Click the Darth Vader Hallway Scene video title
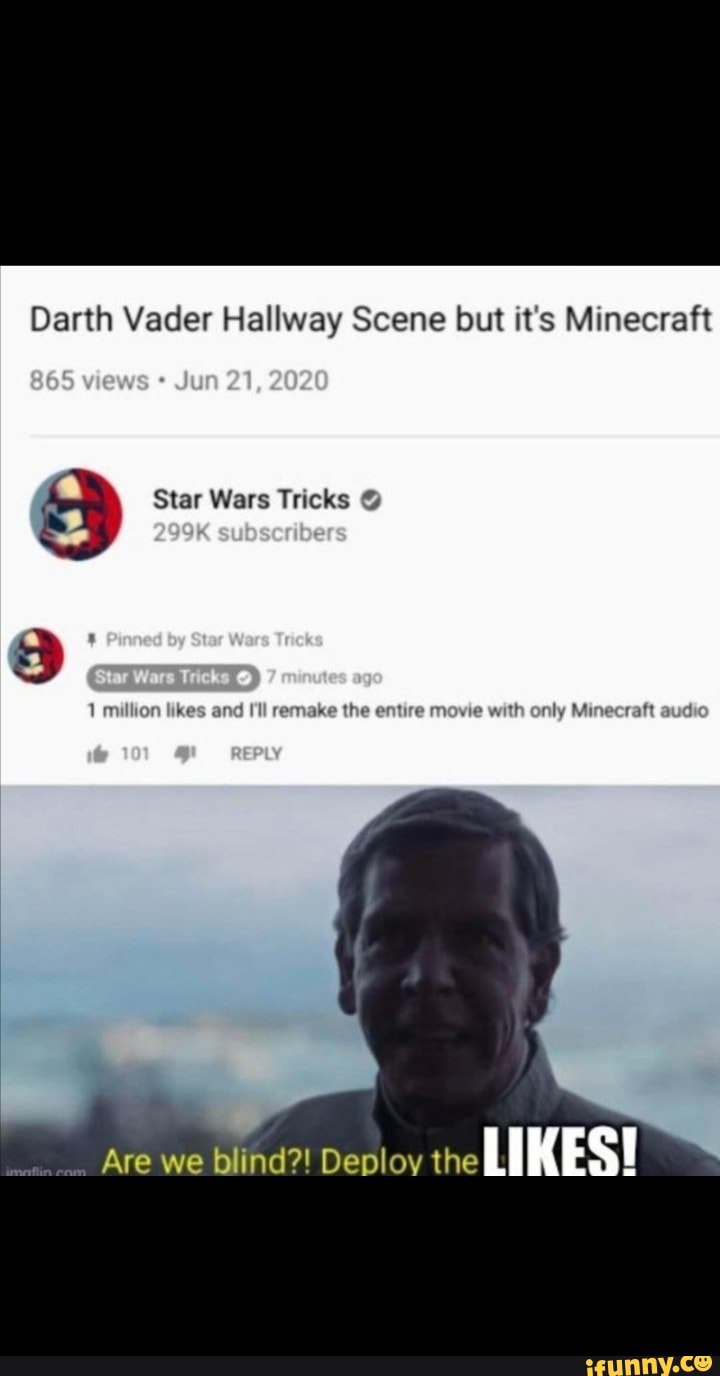 371,320
